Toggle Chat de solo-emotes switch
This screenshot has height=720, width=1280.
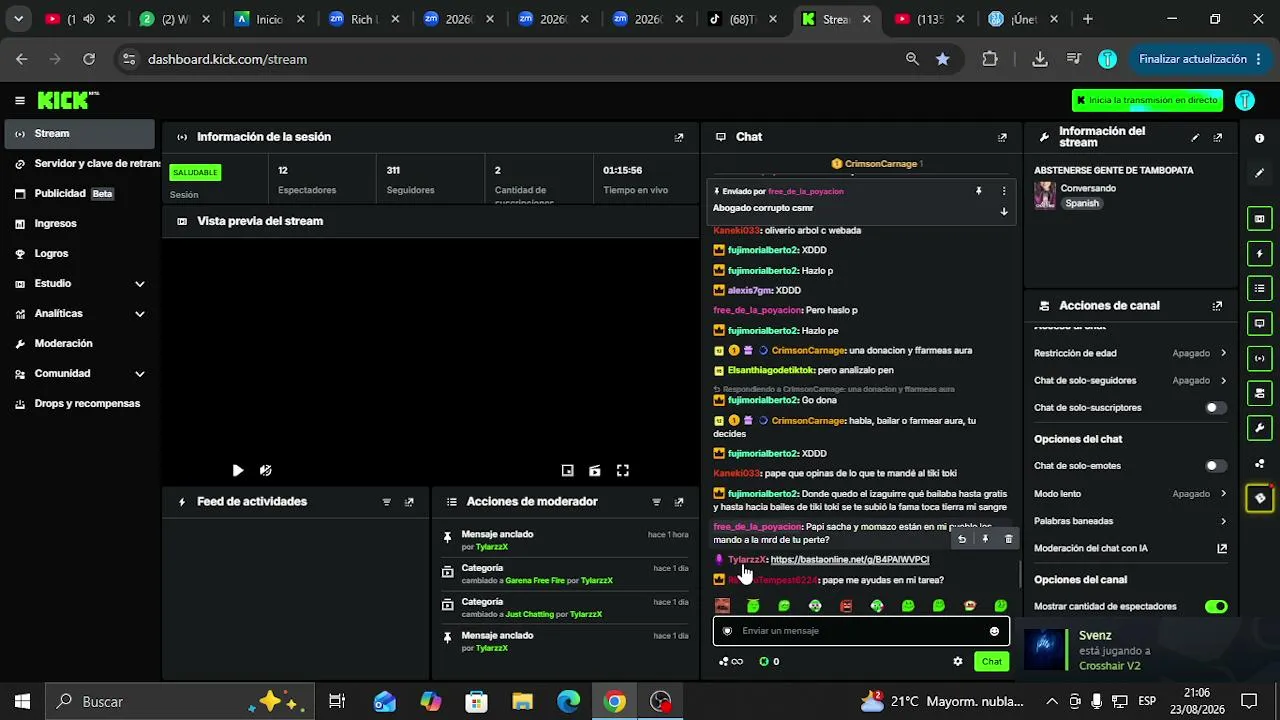click(x=1215, y=466)
